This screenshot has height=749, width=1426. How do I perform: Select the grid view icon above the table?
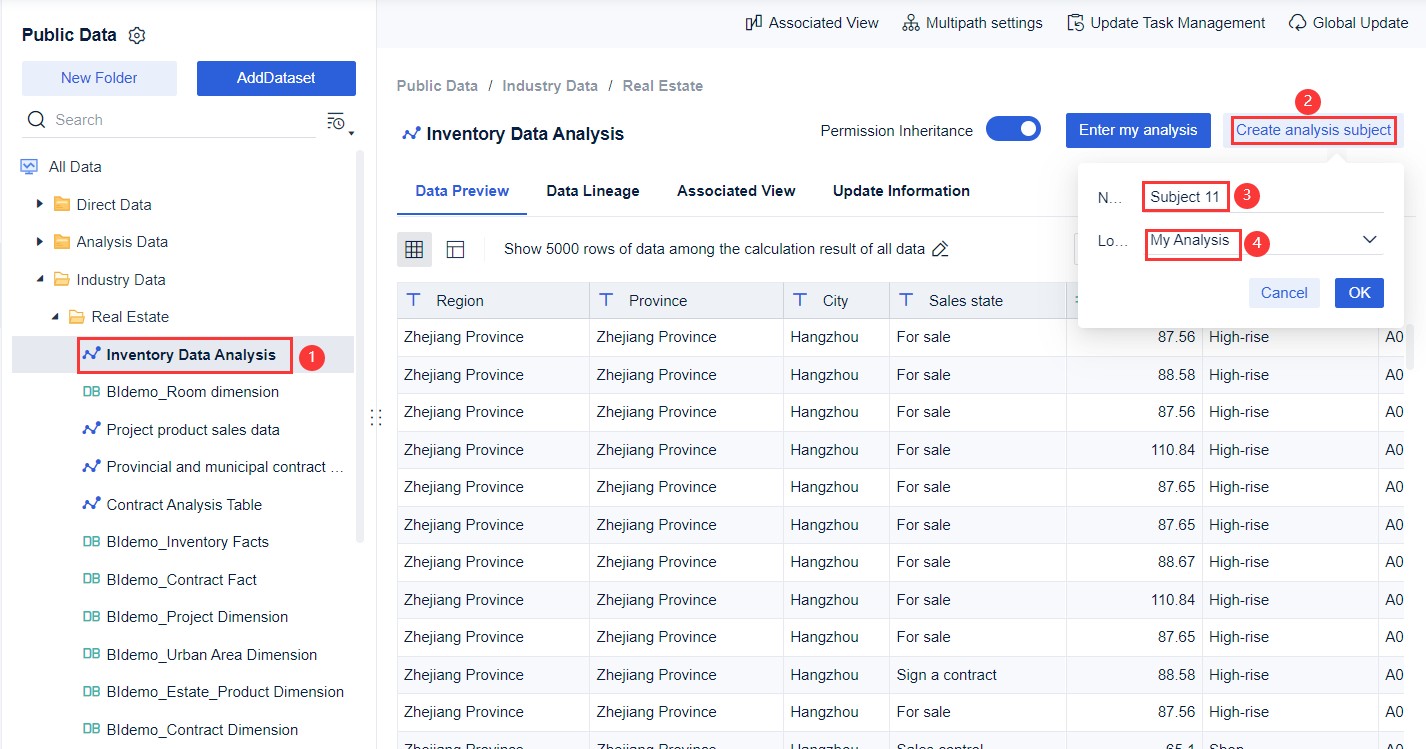click(x=414, y=249)
